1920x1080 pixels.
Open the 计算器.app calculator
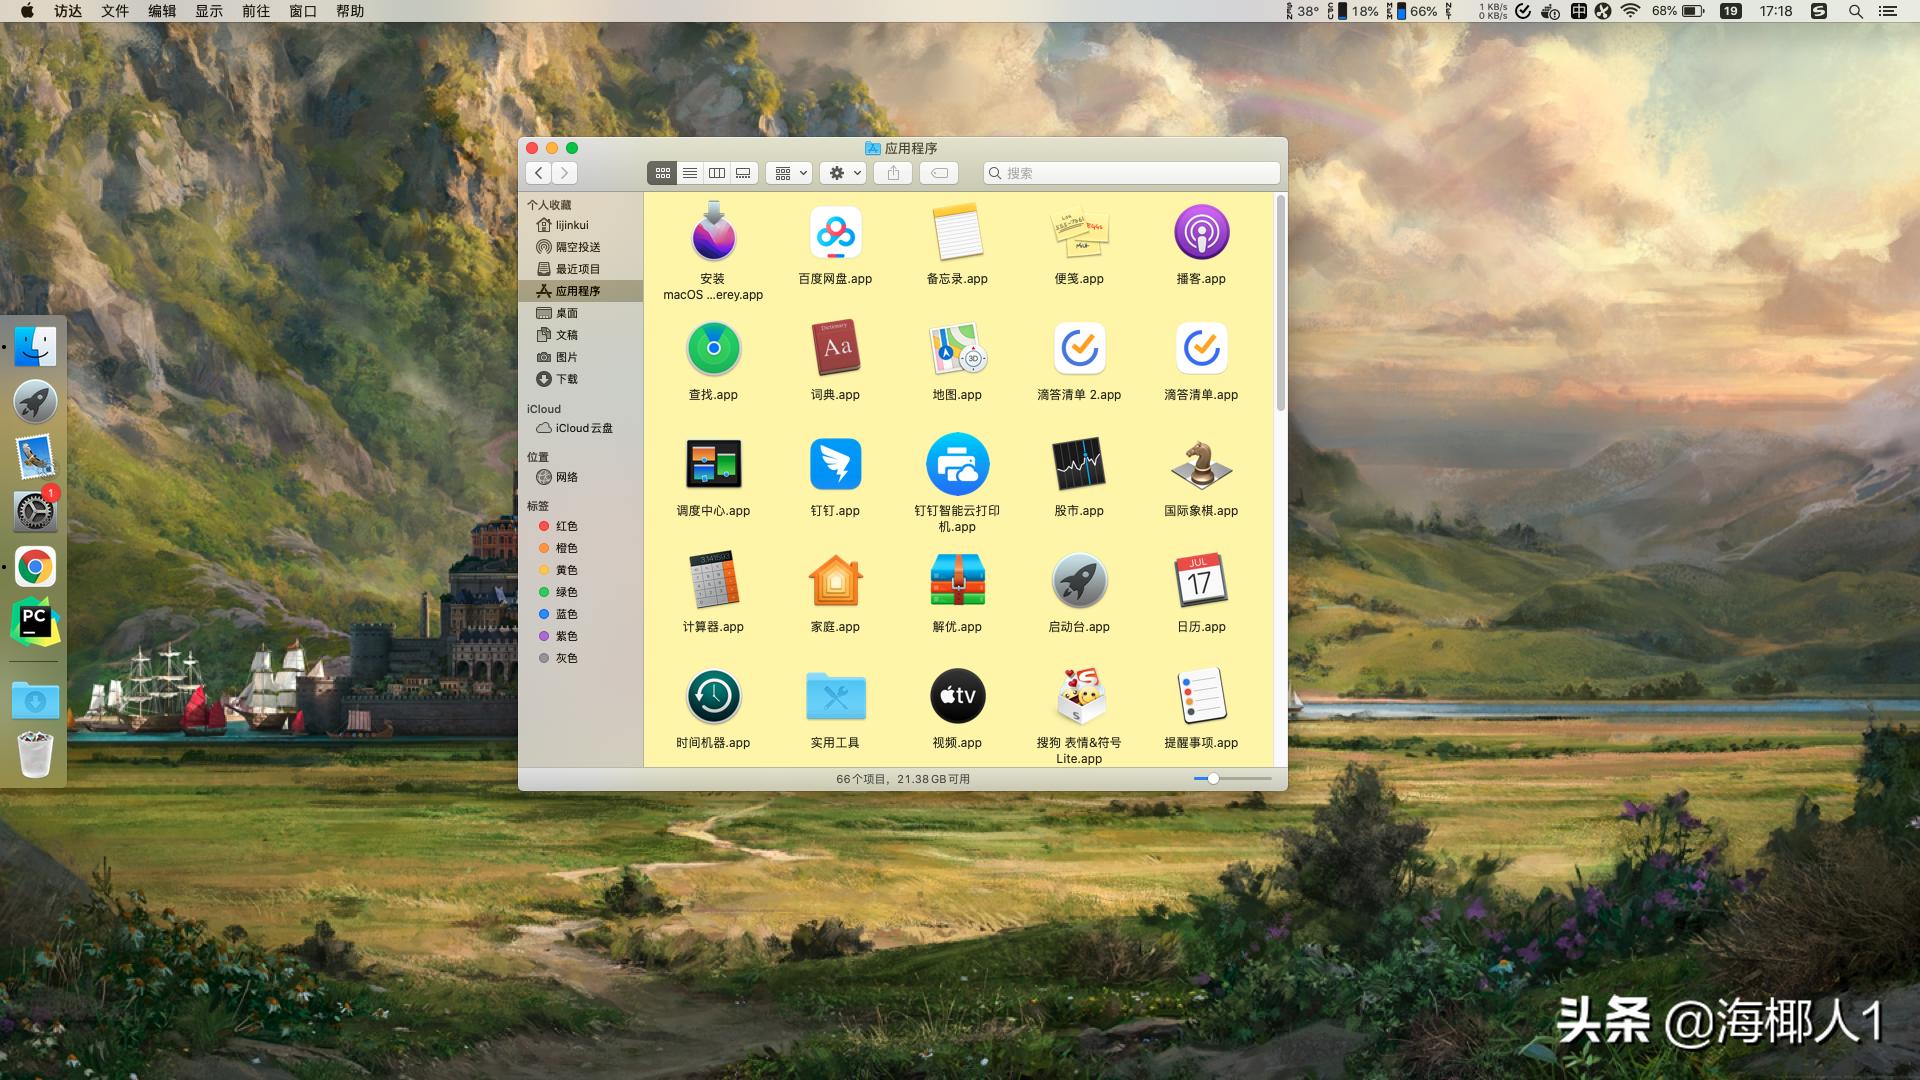pos(714,580)
